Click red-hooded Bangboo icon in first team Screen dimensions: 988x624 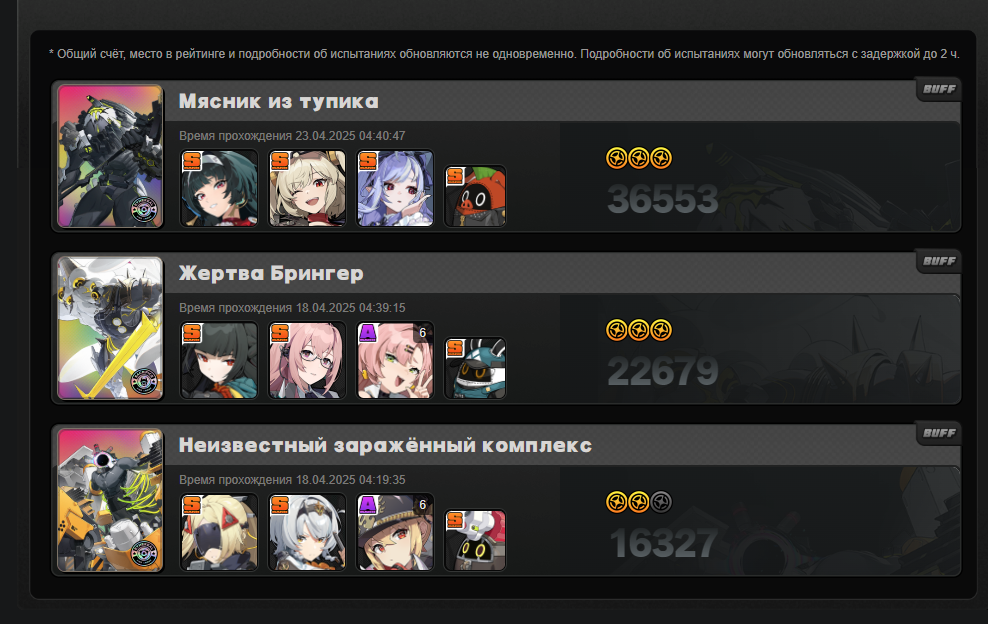click(475, 196)
